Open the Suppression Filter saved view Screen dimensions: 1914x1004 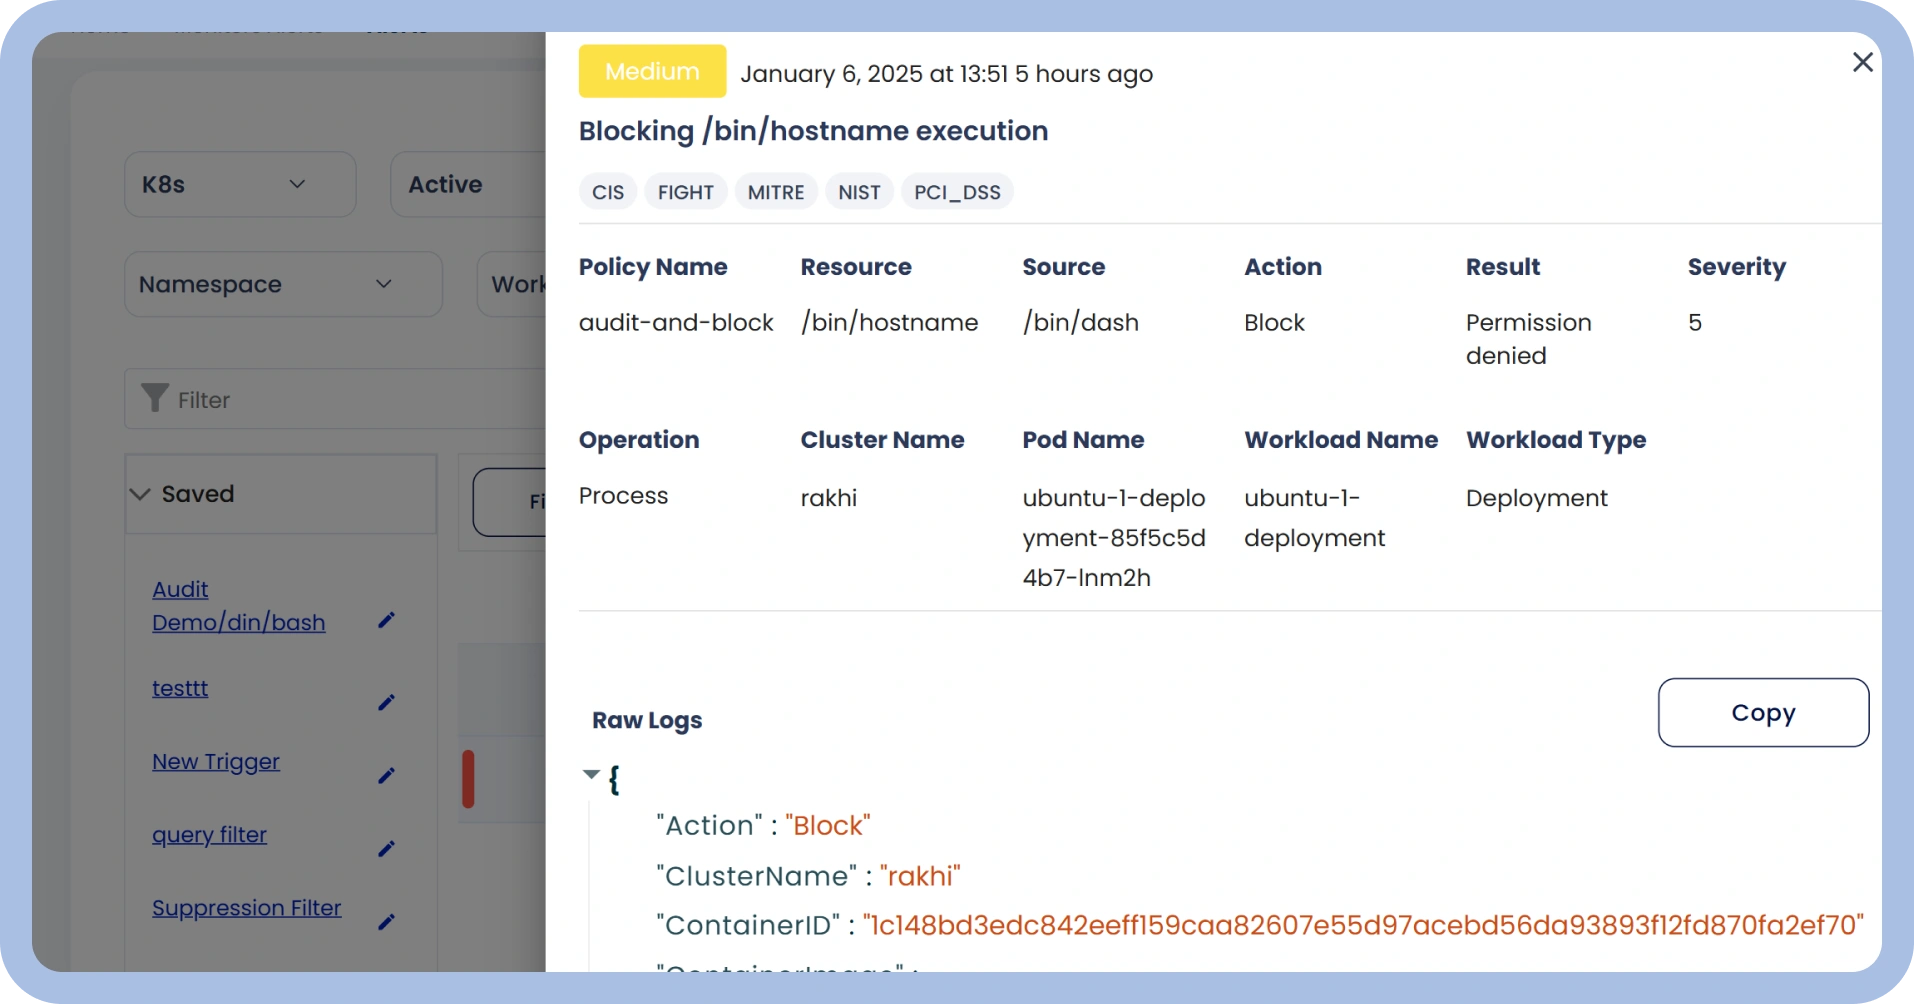tap(246, 907)
